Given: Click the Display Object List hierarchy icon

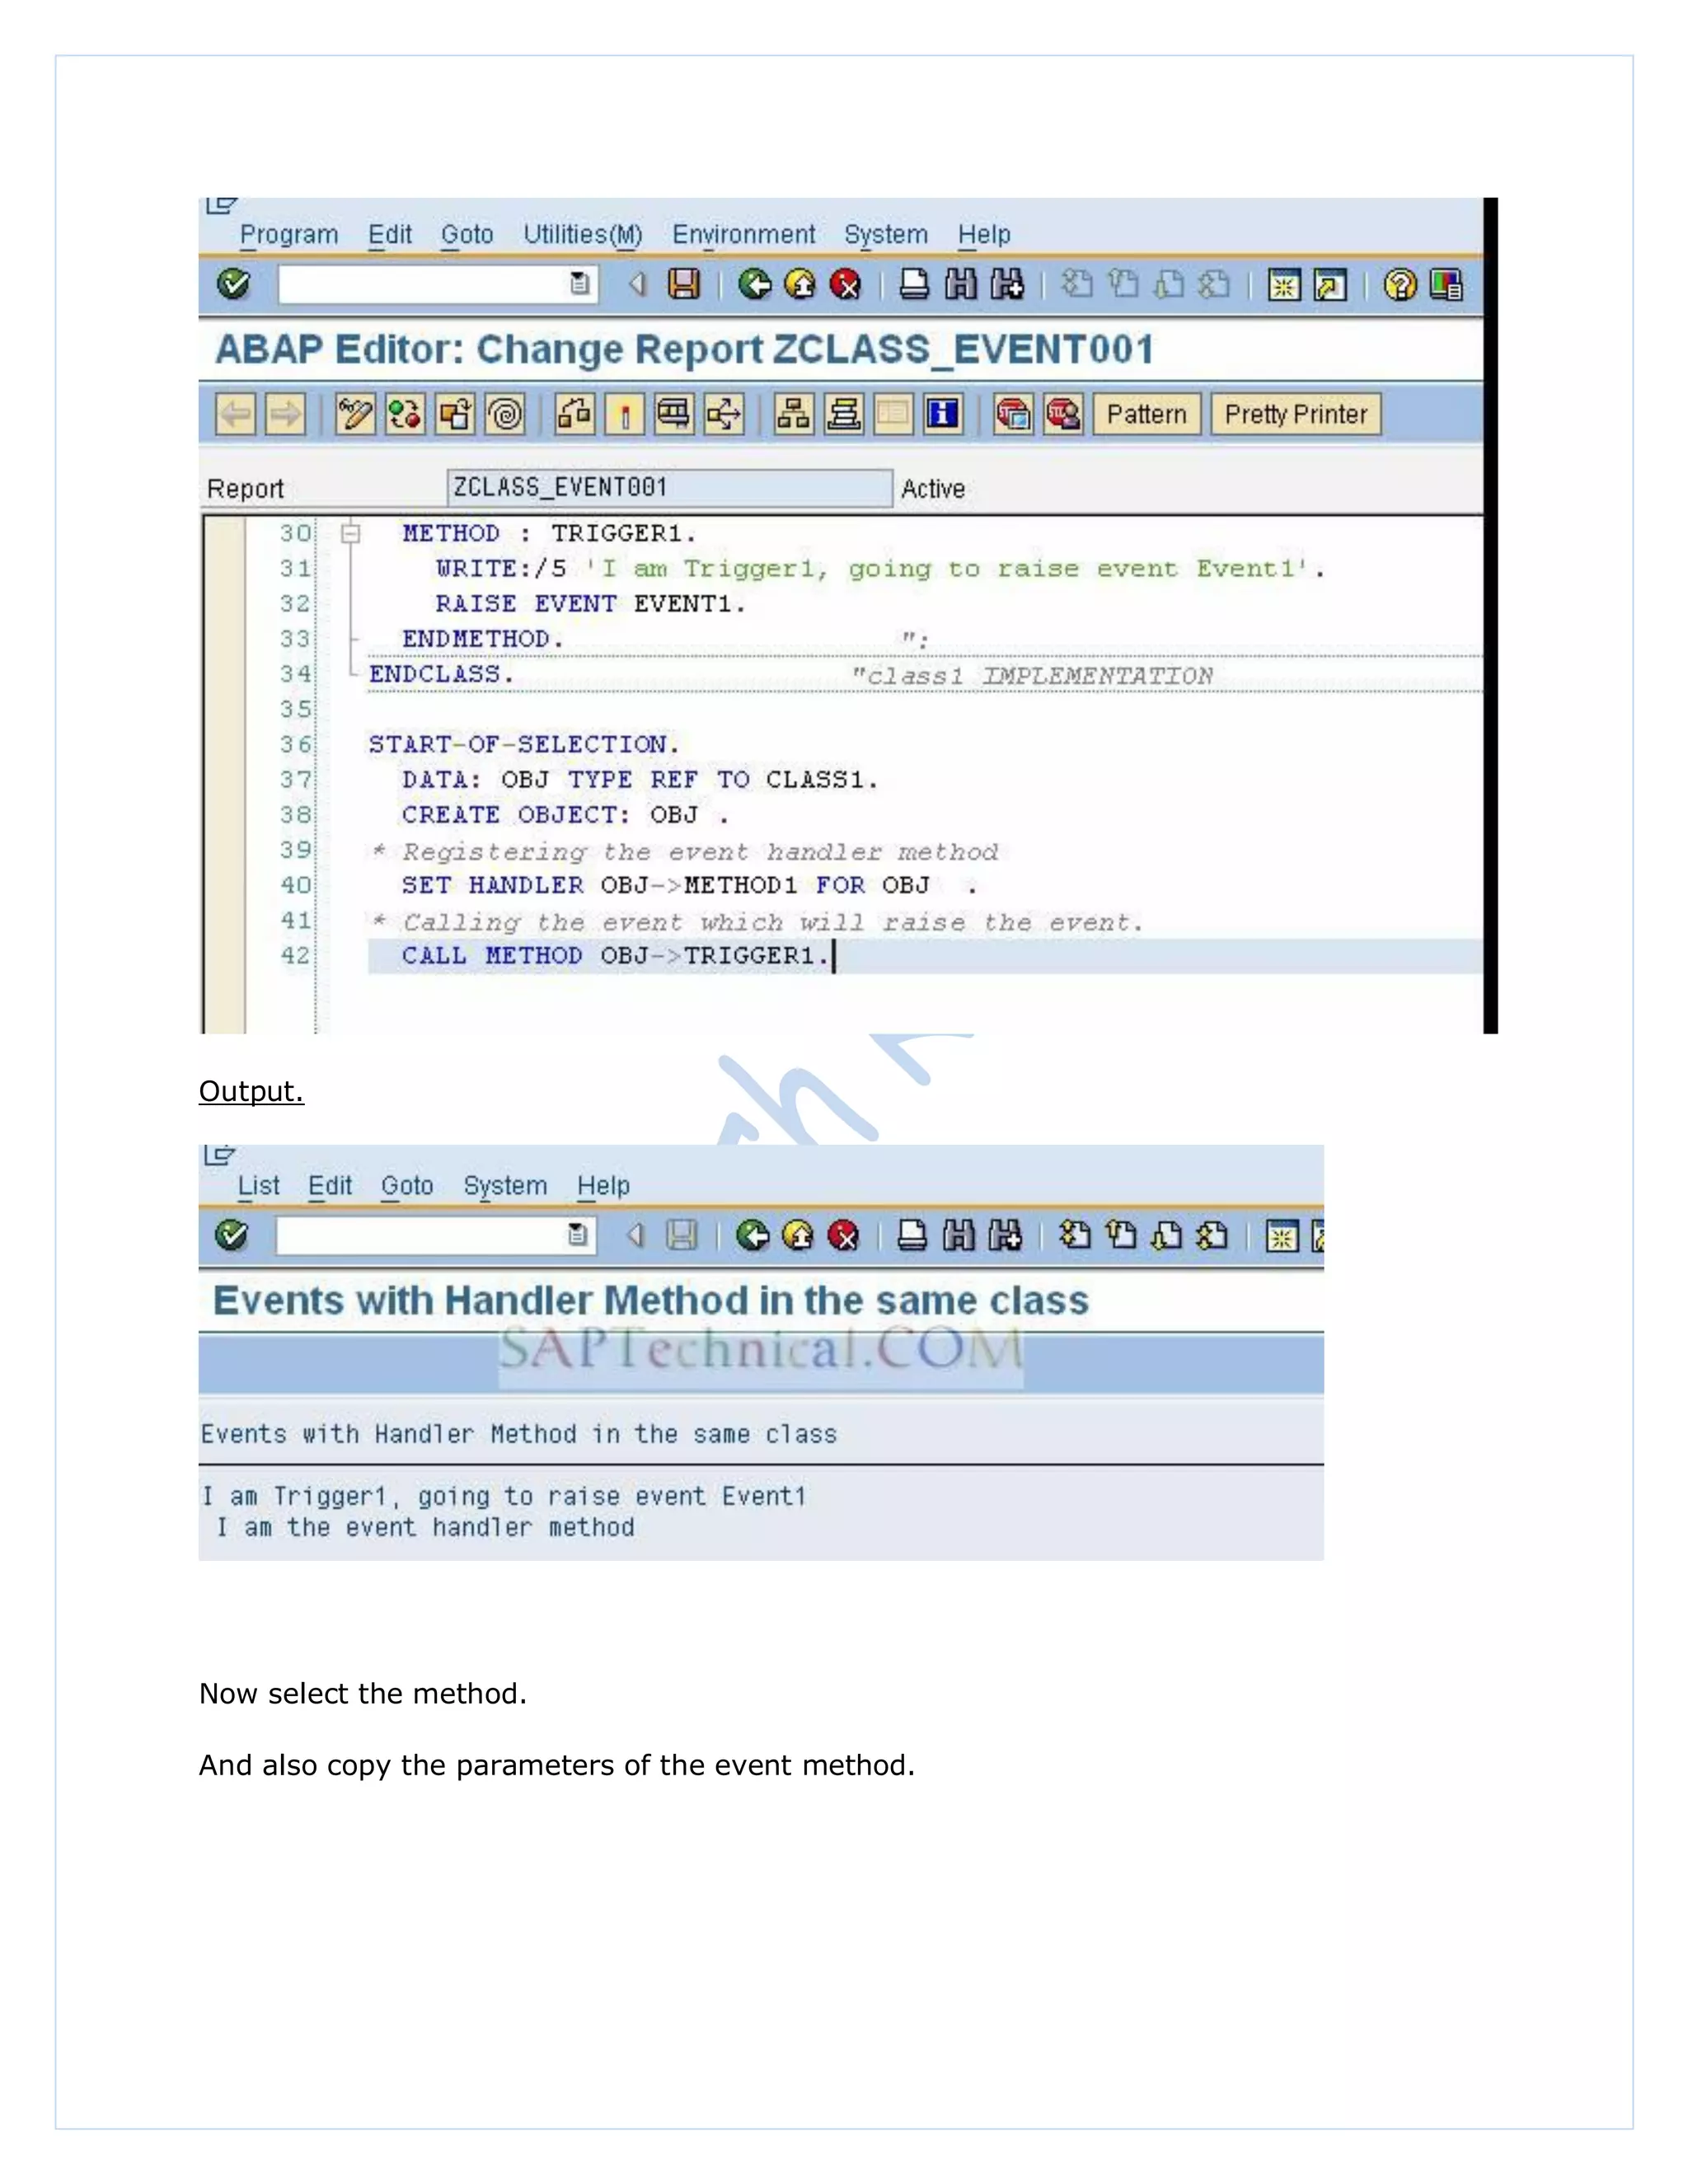Looking at the screenshot, I should [x=794, y=414].
